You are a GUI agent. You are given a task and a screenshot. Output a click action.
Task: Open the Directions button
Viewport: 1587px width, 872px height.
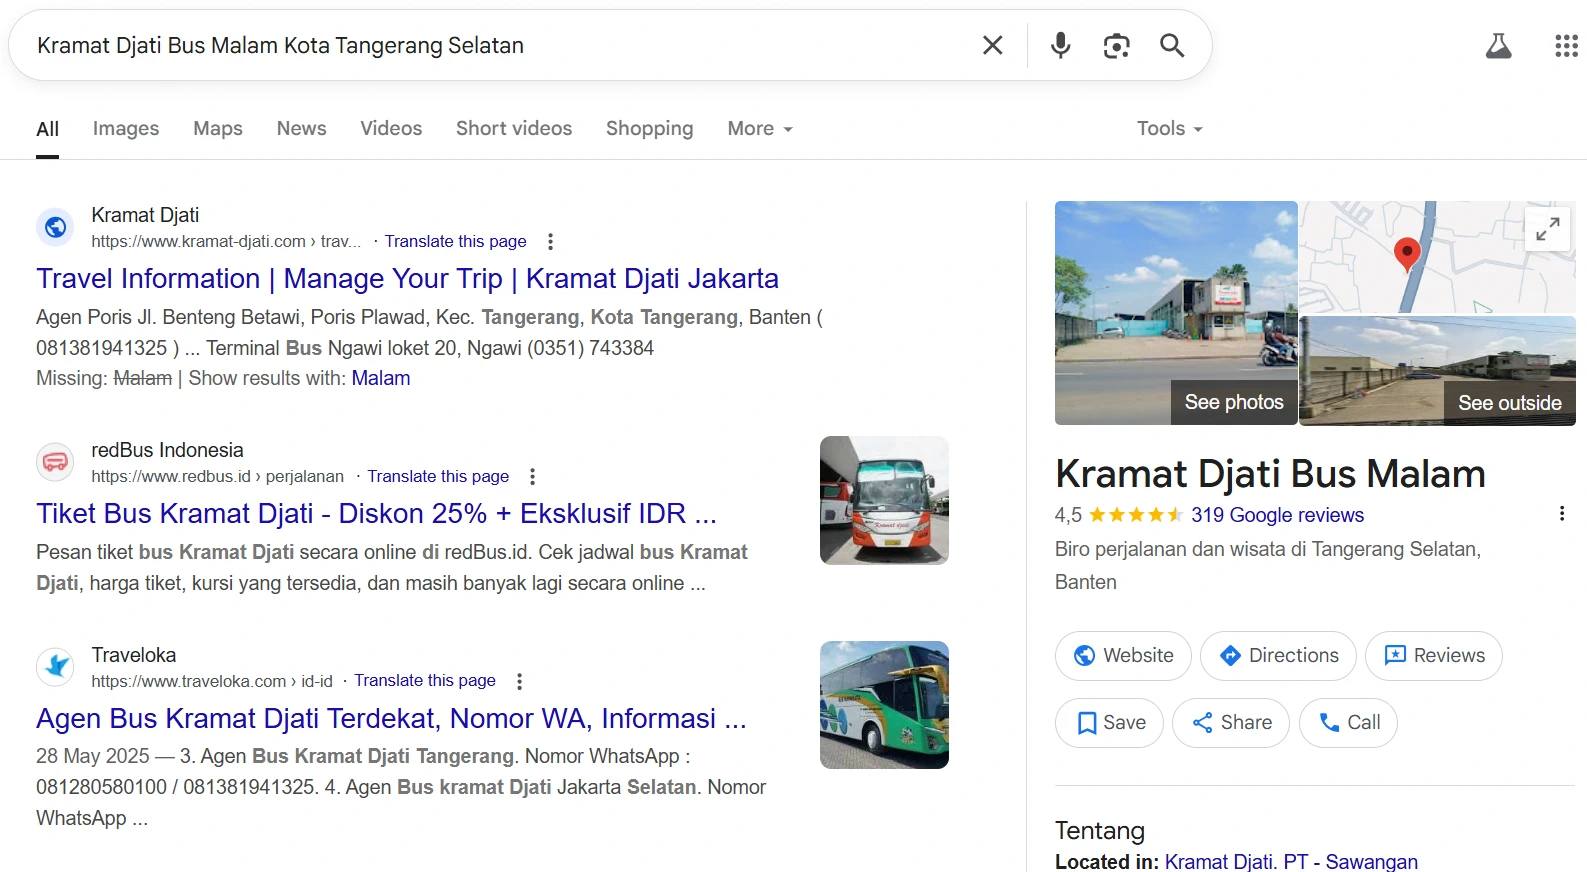[x=1278, y=656]
